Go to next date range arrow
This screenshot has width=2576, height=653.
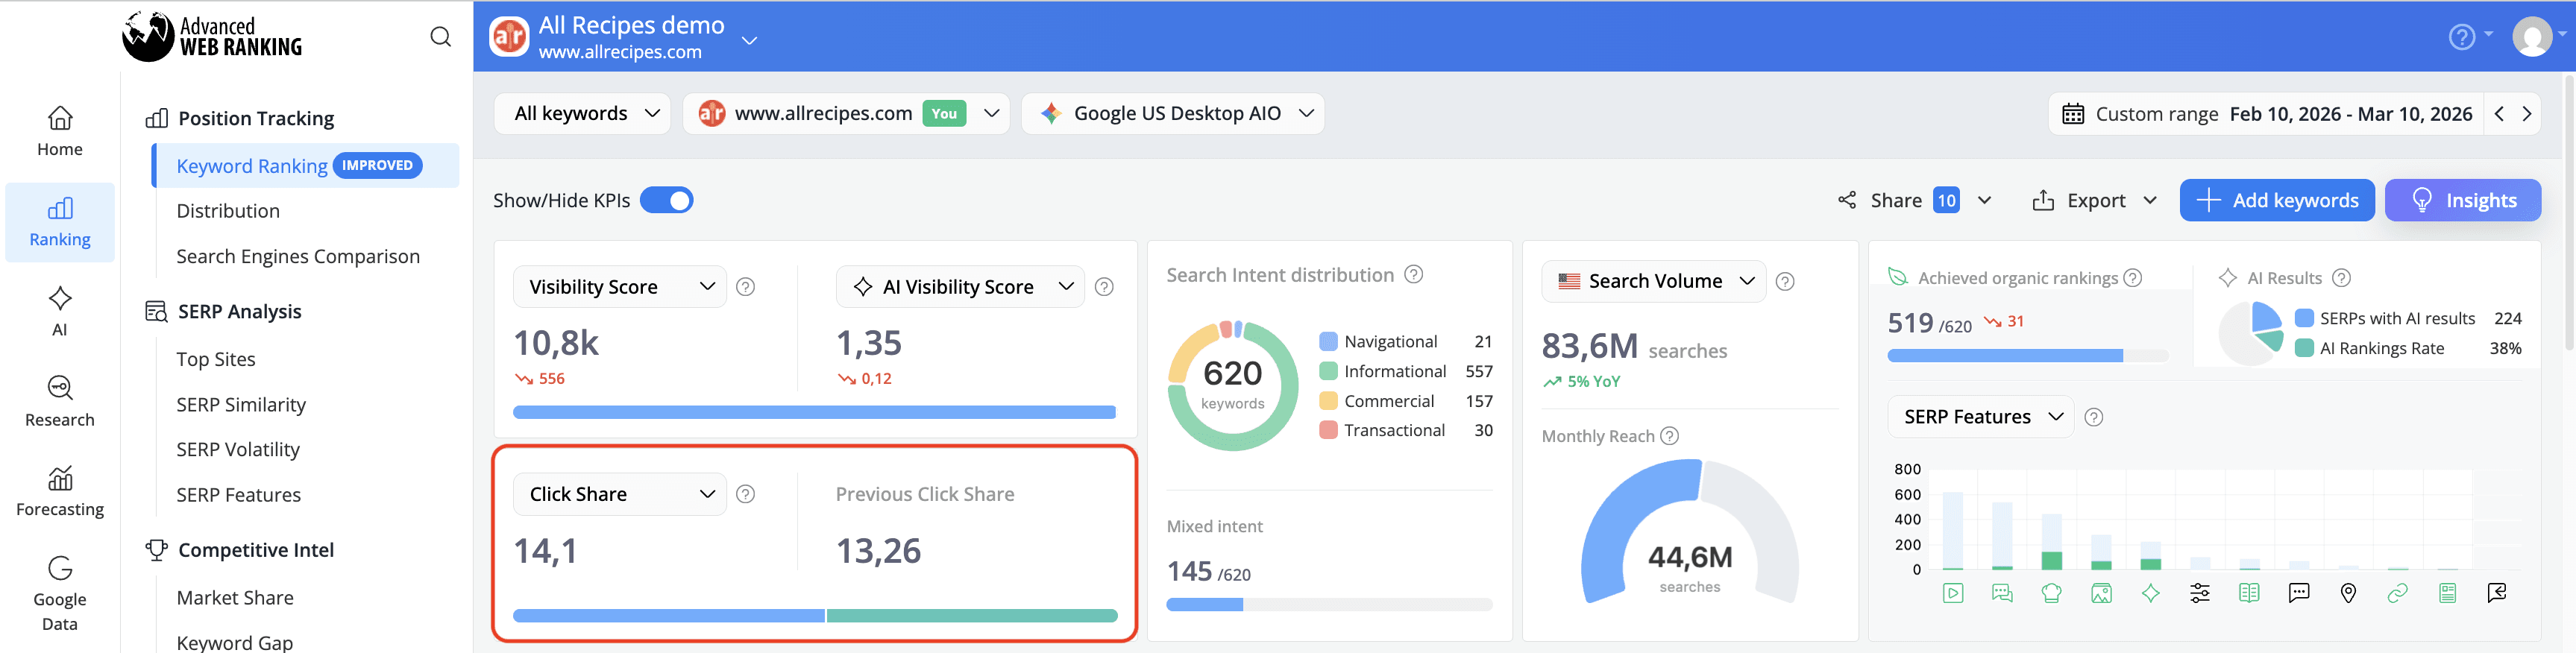click(x=2527, y=114)
